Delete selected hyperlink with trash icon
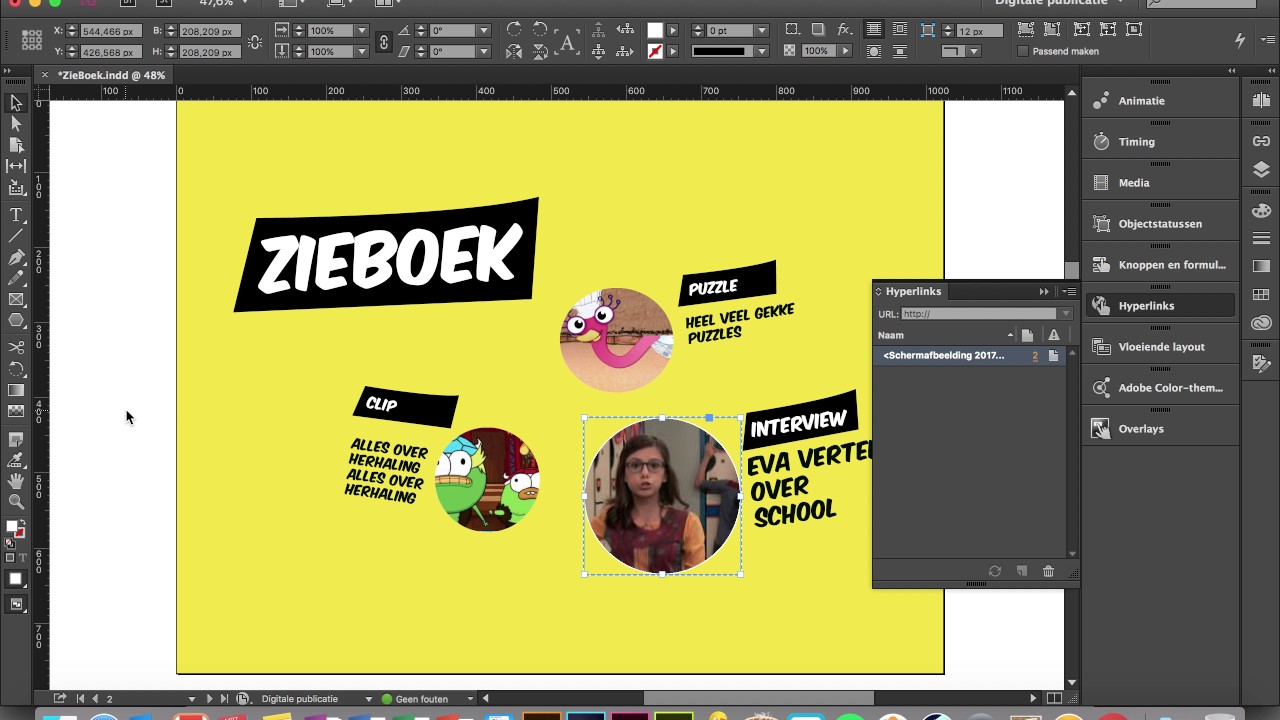Image resolution: width=1280 pixels, height=720 pixels. pyautogui.click(x=1048, y=571)
